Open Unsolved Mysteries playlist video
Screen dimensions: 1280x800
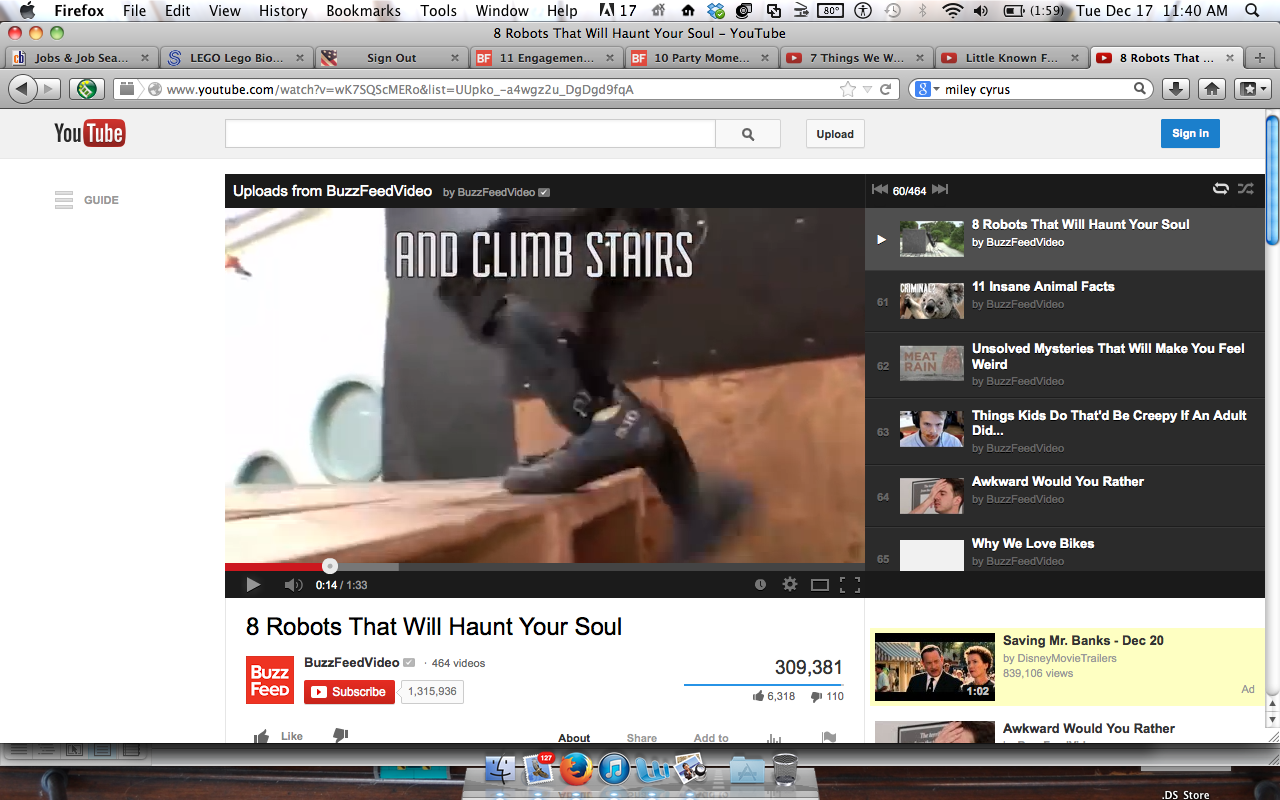[x=1065, y=365]
